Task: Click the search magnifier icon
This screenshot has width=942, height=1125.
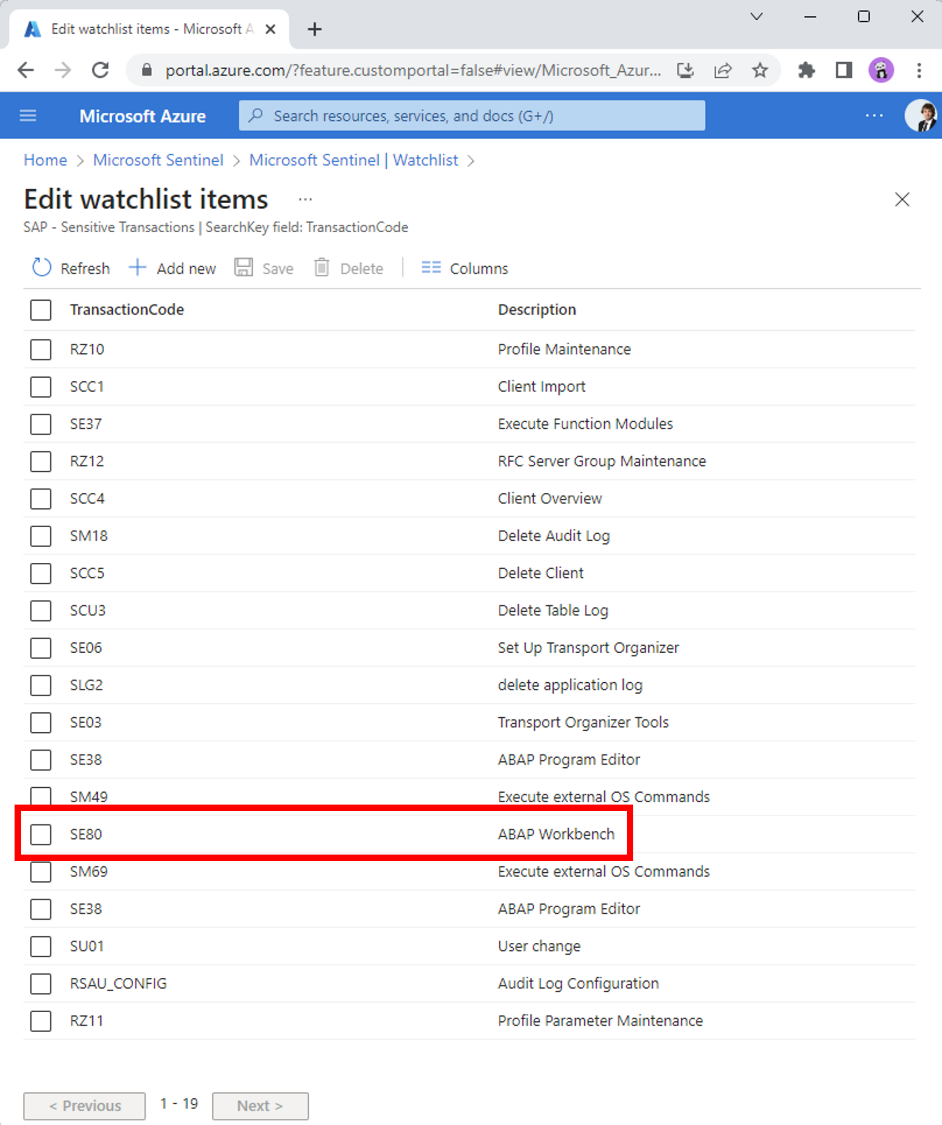Action: pyautogui.click(x=256, y=116)
